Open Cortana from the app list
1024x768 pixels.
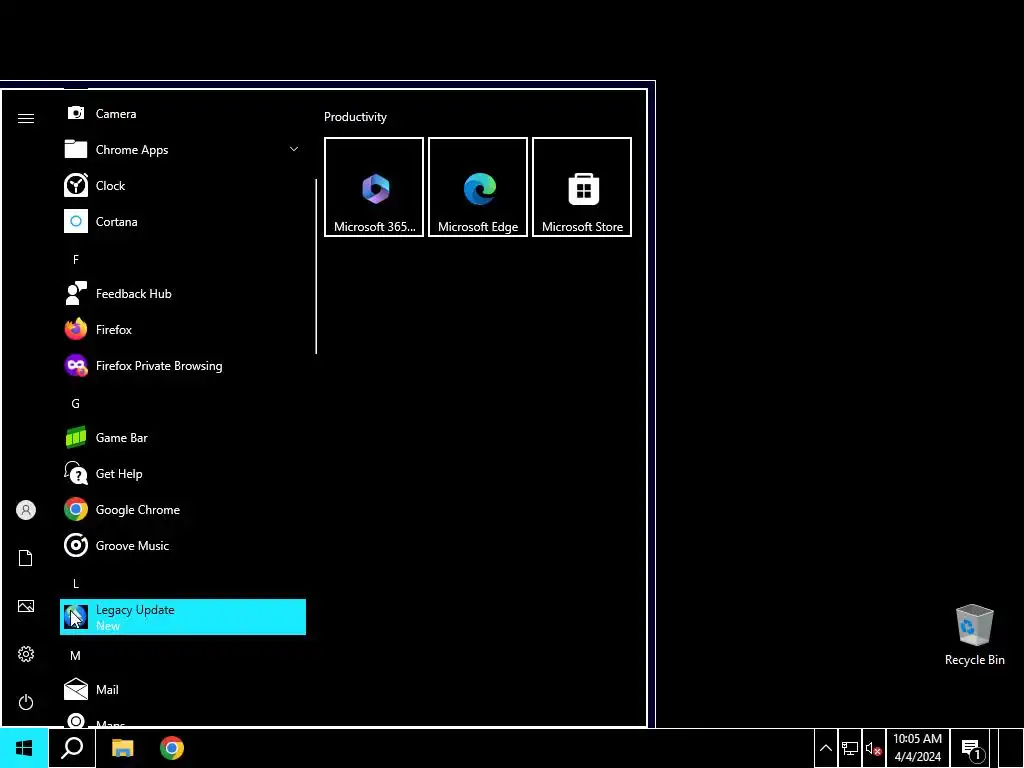183,221
